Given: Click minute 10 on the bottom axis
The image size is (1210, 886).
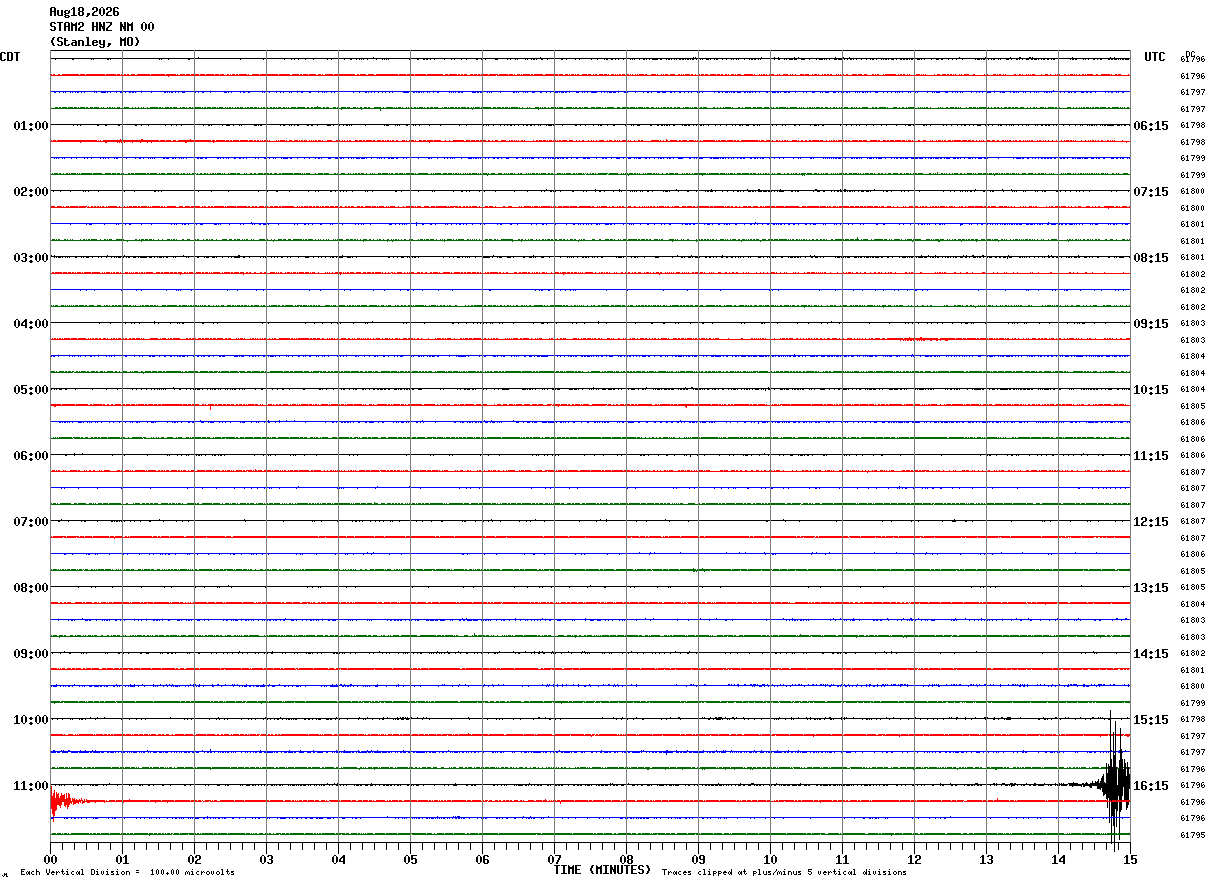Looking at the screenshot, I should click(770, 860).
